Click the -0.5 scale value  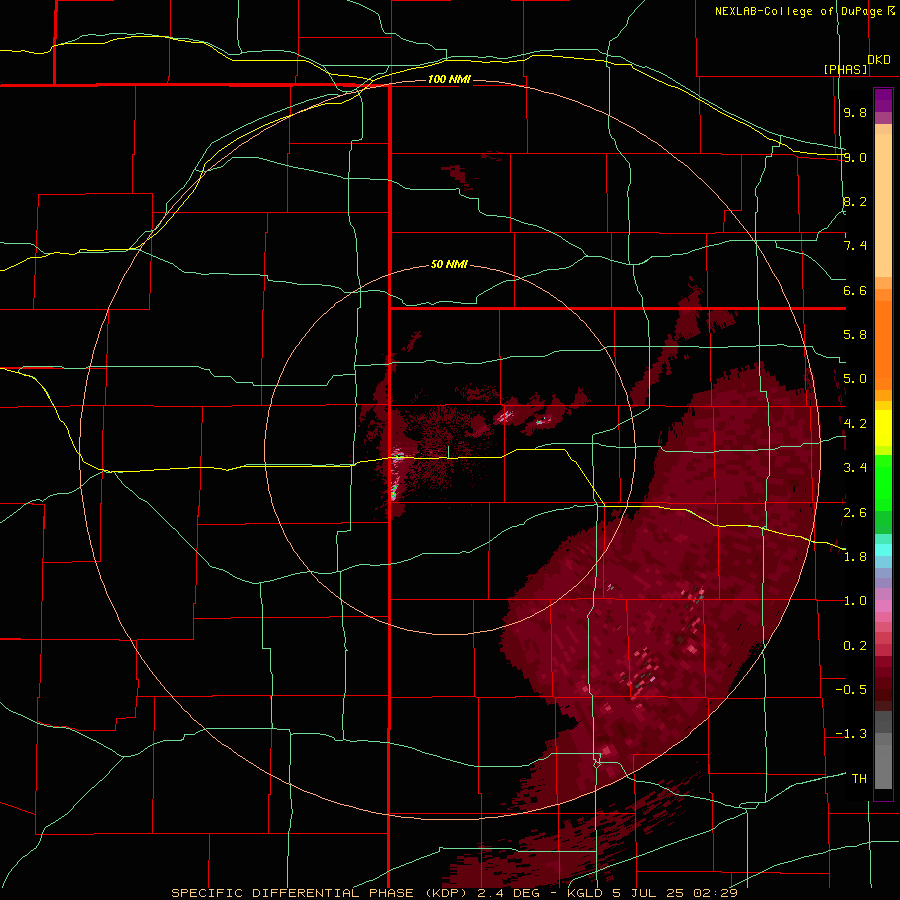tap(851, 690)
